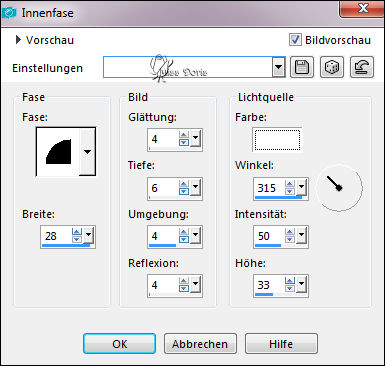Click the Glättung value field
The height and width of the screenshot is (366, 385).
163,138
